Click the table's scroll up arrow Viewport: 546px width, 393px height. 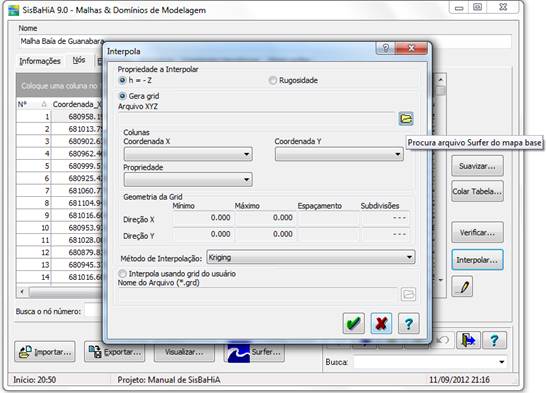(440, 80)
